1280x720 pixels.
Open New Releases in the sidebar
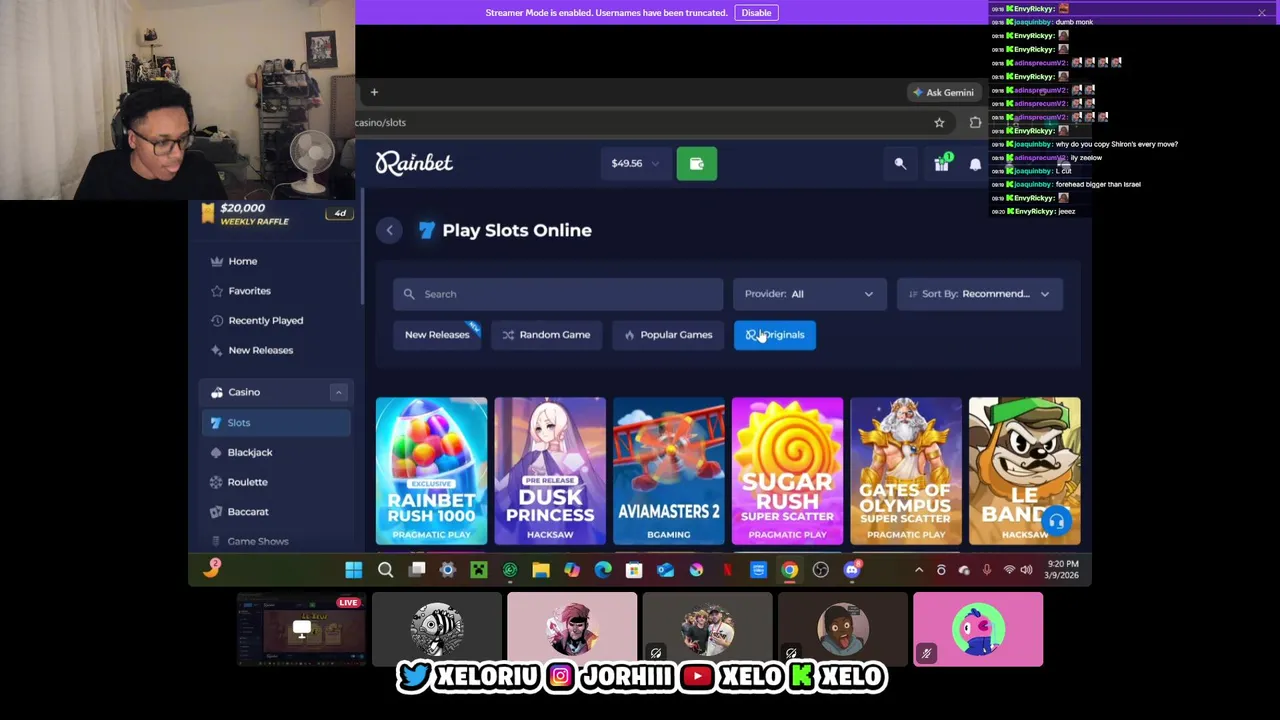(x=260, y=350)
